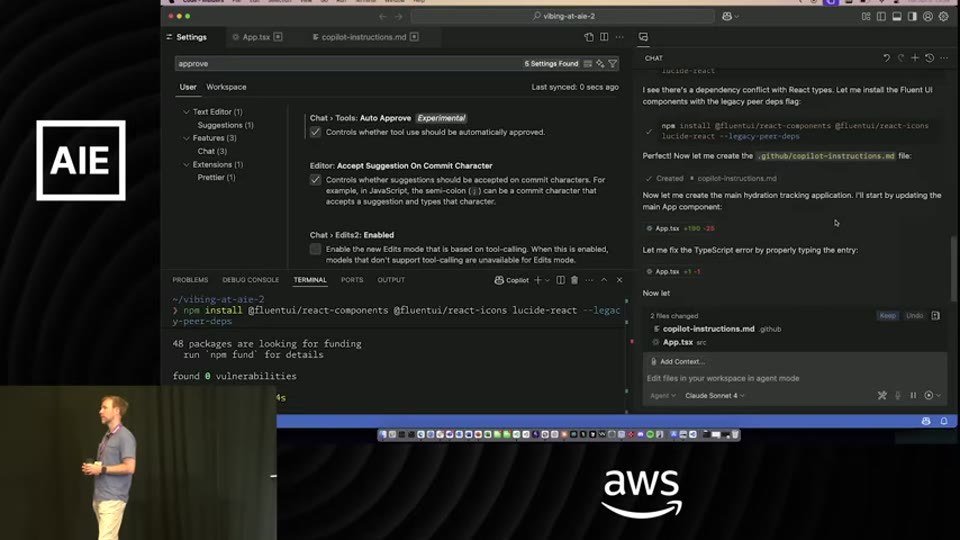Click the filter icon in settings search
This screenshot has height=540, width=960.
point(612,64)
